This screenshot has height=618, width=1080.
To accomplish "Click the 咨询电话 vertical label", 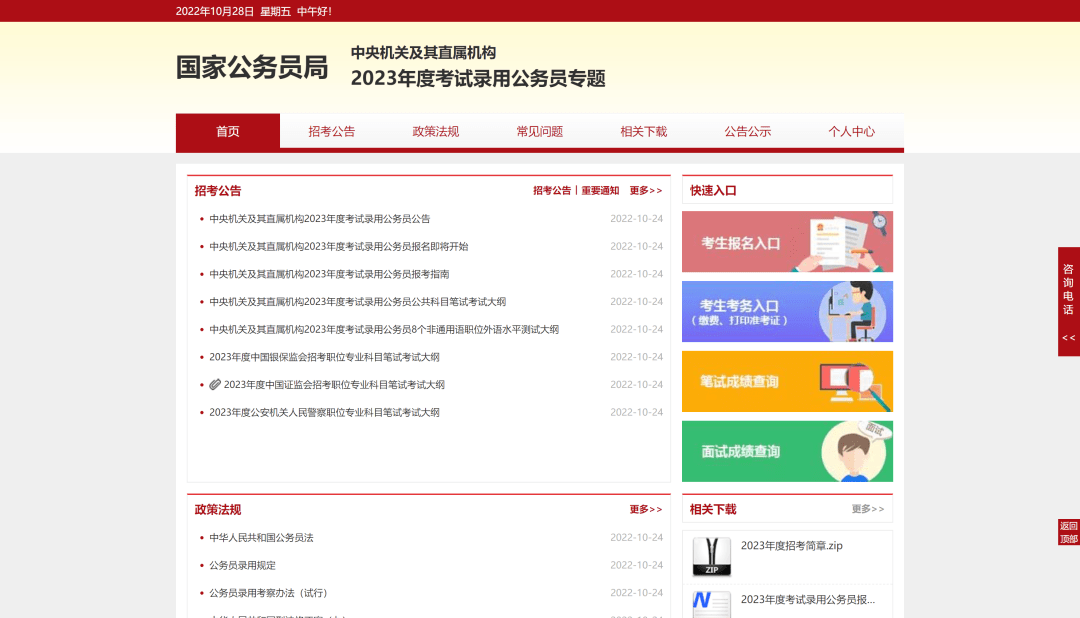I will click(1068, 289).
